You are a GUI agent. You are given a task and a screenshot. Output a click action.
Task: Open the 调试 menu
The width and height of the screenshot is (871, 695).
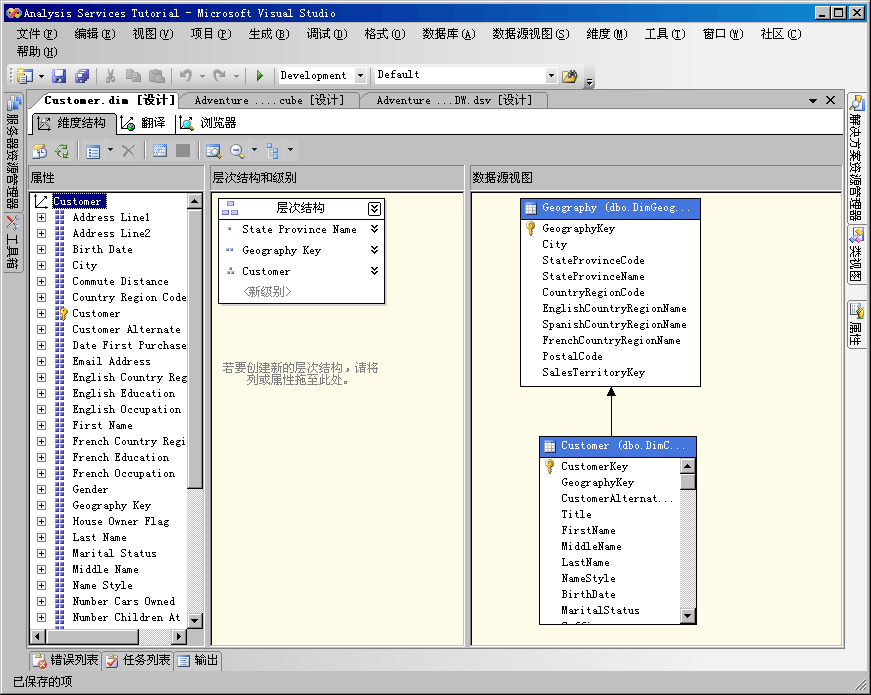tap(326, 34)
